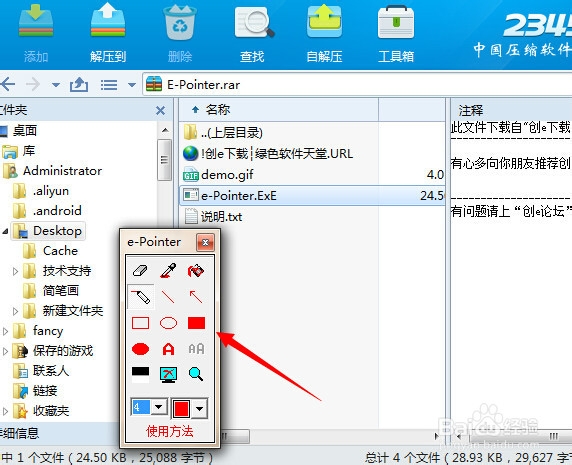The width and height of the screenshot is (572, 465).
Task: Select the filled red rectangle tool
Action: click(x=196, y=323)
